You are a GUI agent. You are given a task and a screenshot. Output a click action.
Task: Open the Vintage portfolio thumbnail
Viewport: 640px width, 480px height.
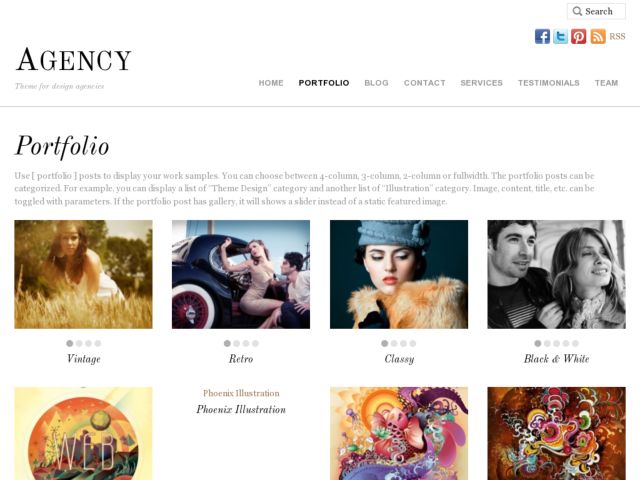83,274
